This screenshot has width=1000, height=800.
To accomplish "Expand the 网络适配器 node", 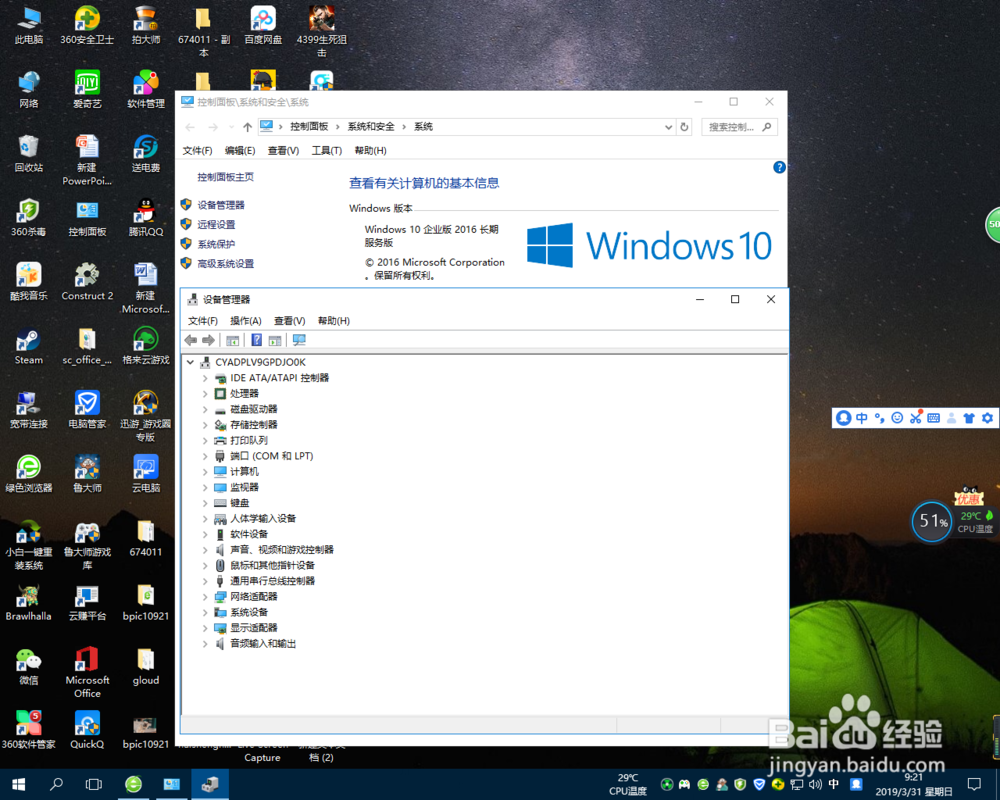I will pyautogui.click(x=205, y=596).
